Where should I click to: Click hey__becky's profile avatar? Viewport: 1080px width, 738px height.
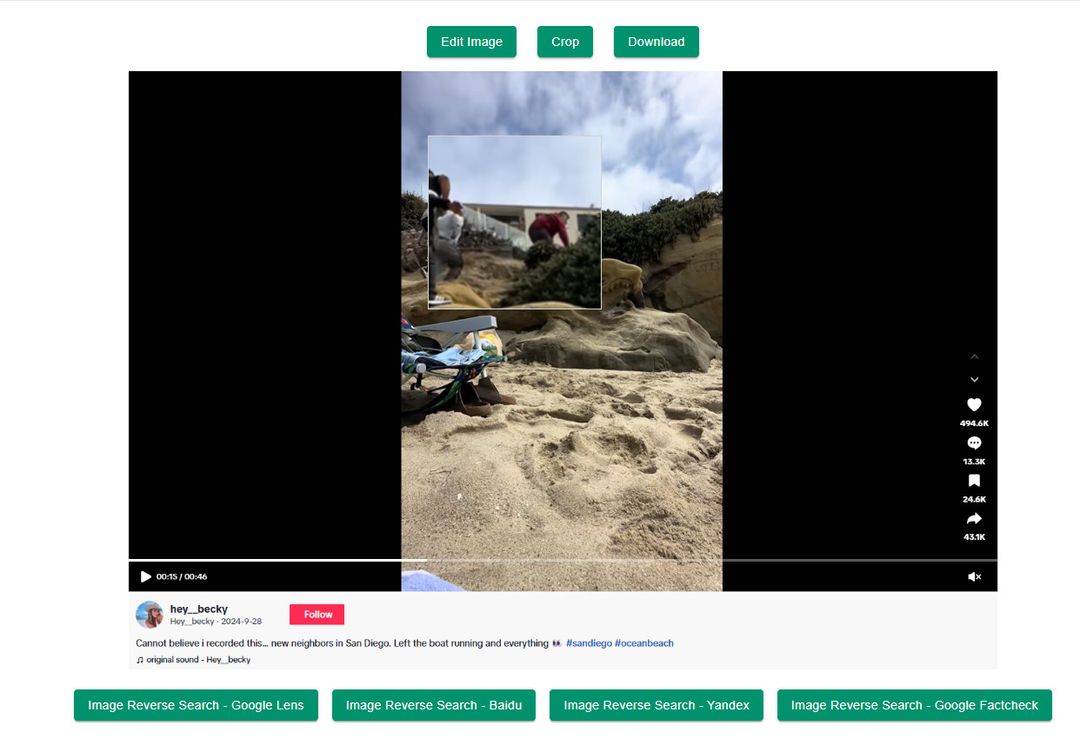(x=150, y=614)
